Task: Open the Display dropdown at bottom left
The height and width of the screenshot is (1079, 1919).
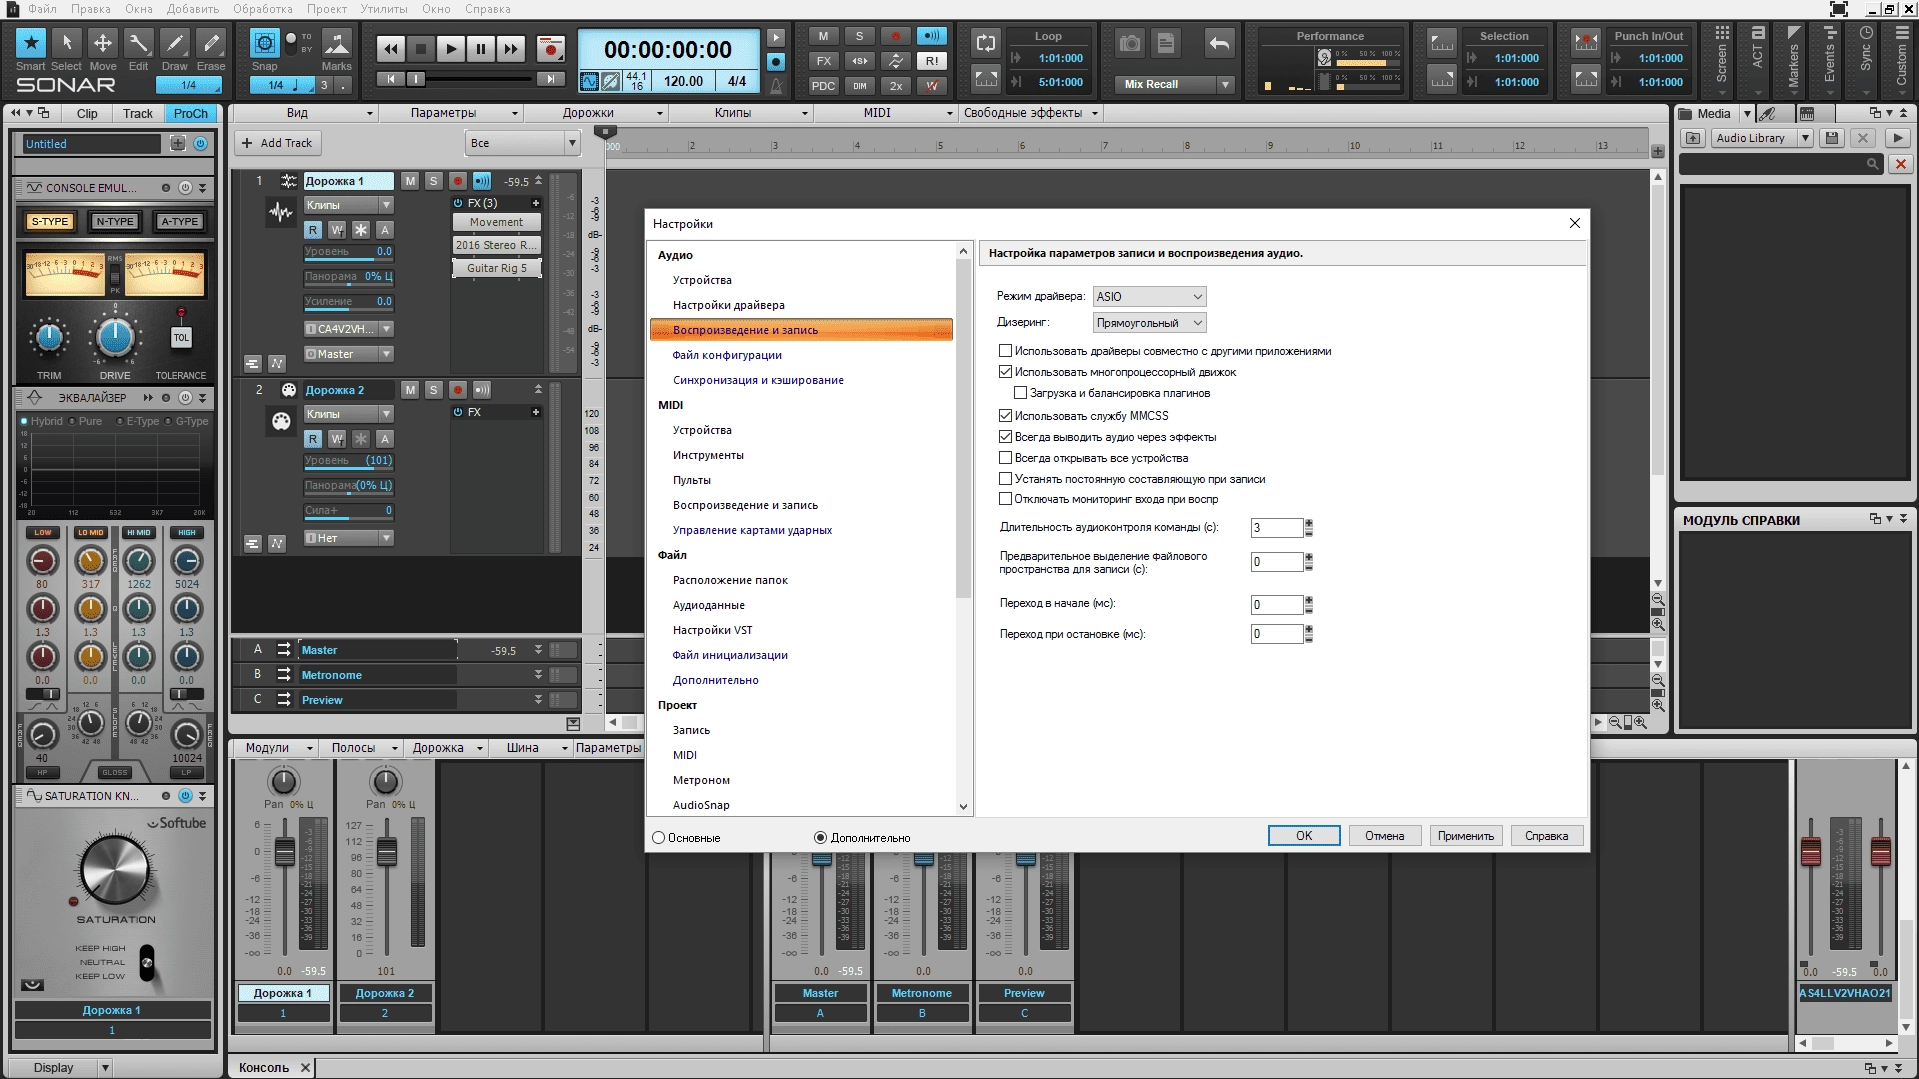Action: 63,1067
